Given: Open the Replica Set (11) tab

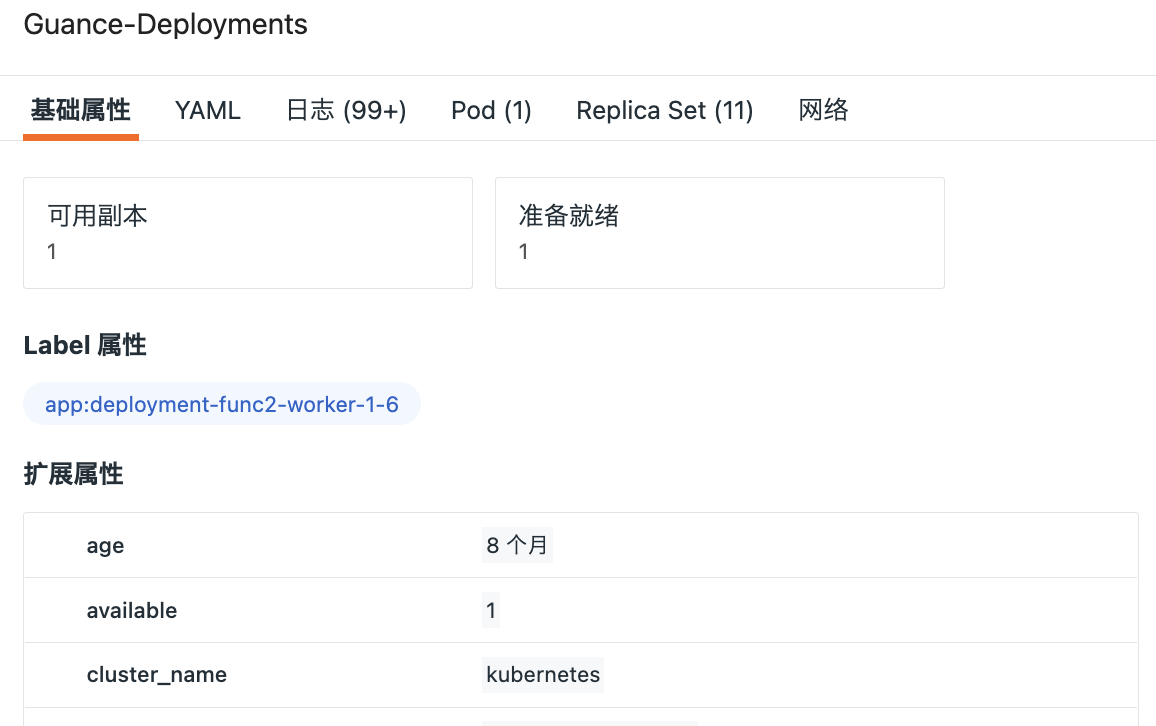Looking at the screenshot, I should point(664,110).
